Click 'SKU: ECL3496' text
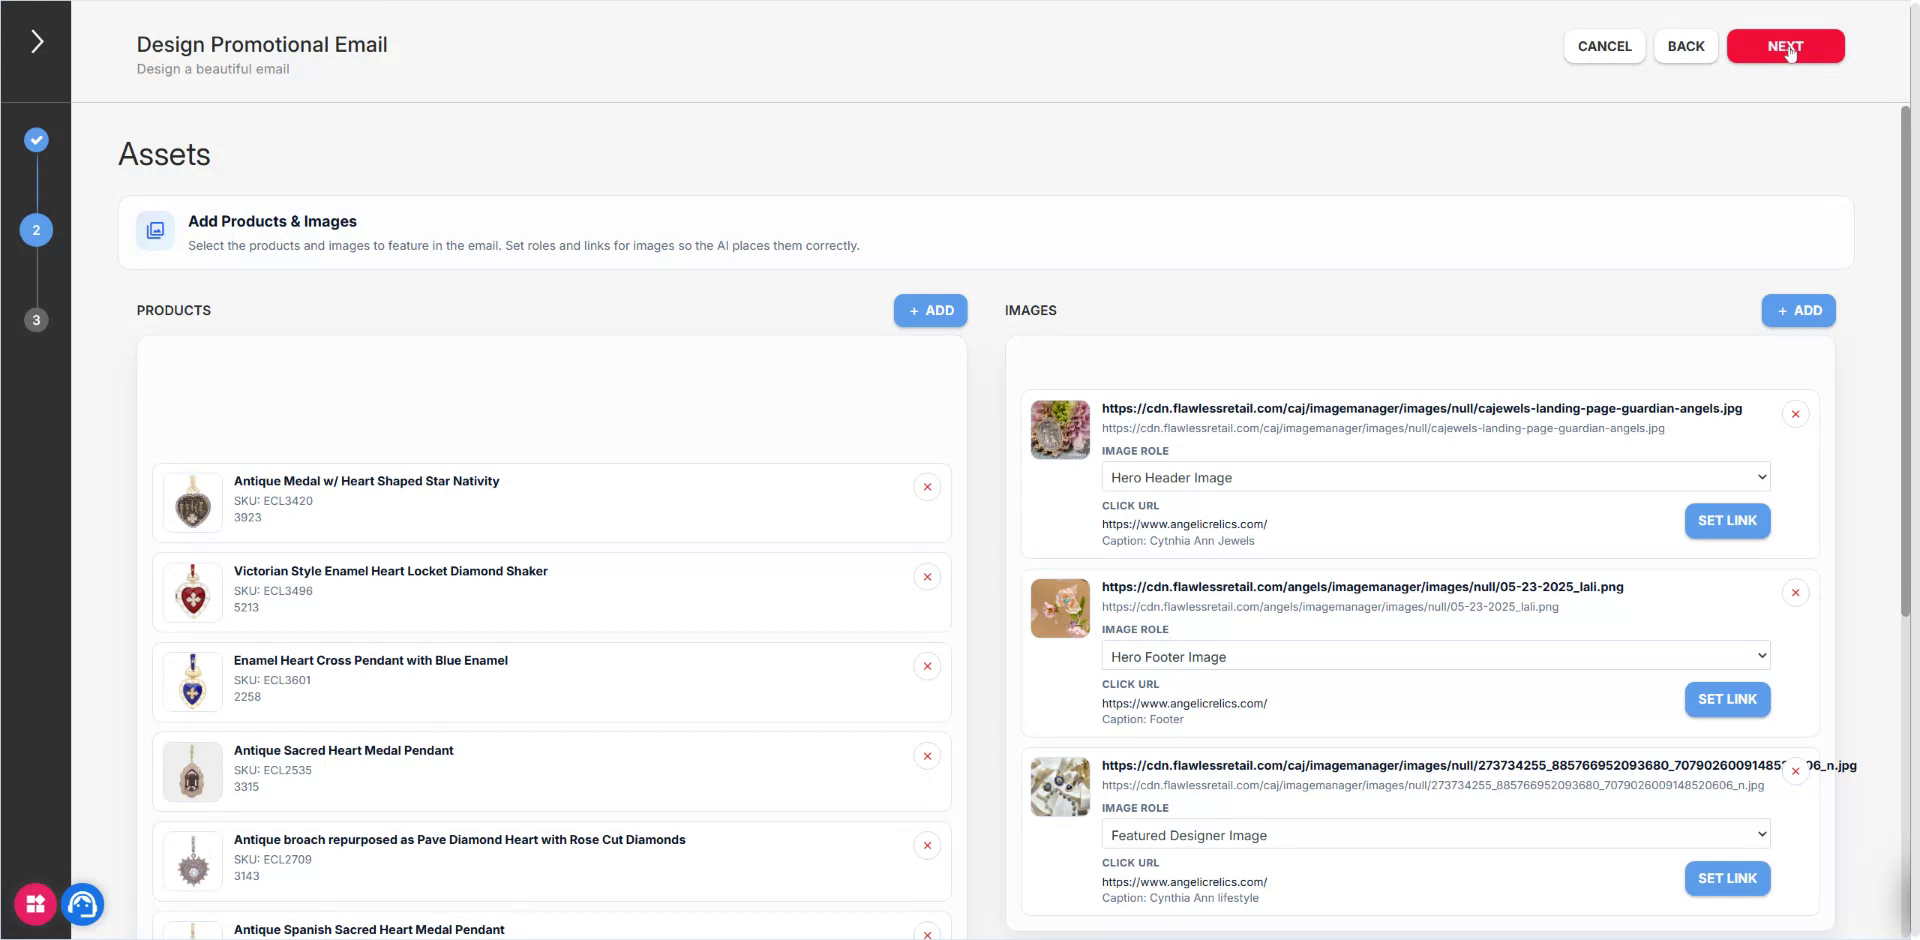The image size is (1920, 940). [x=273, y=591]
